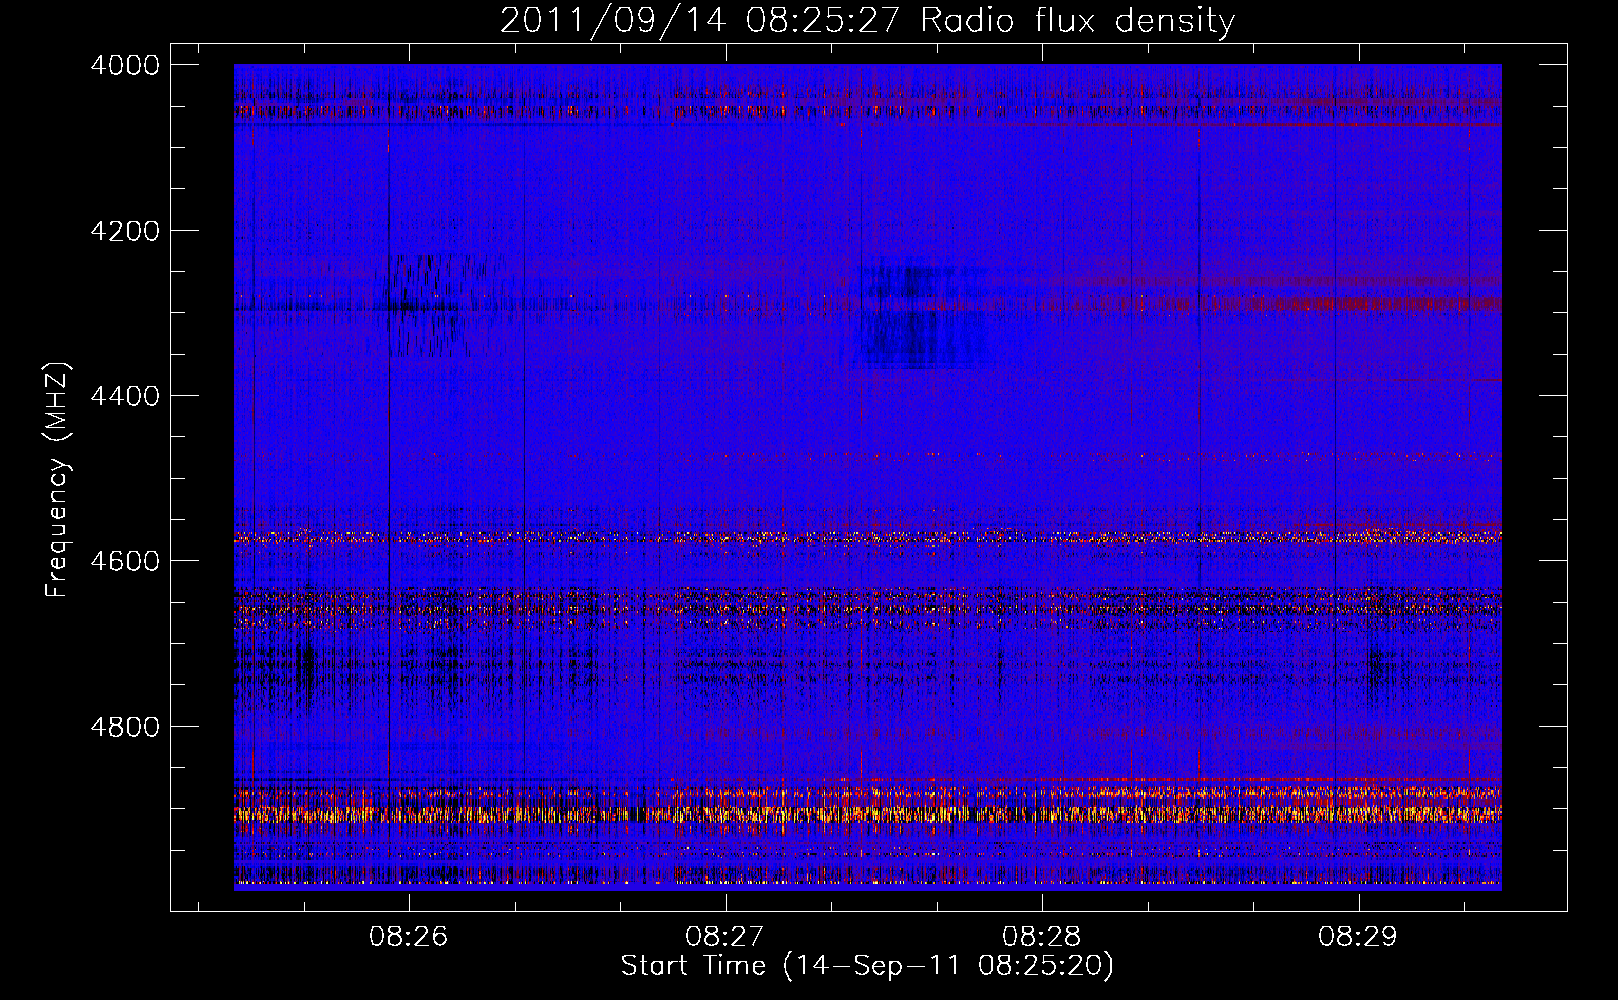Click the 'Frequency (MHZ)' axis title
1618x1000 pixels.
tap(58, 480)
